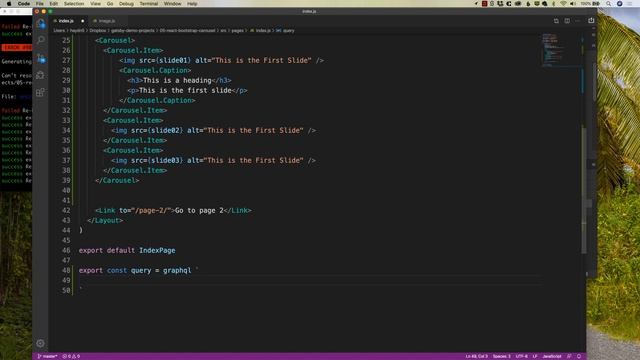Click 'This is a heading' on line 29
This screenshot has width=640, height=360.
coord(177,80)
